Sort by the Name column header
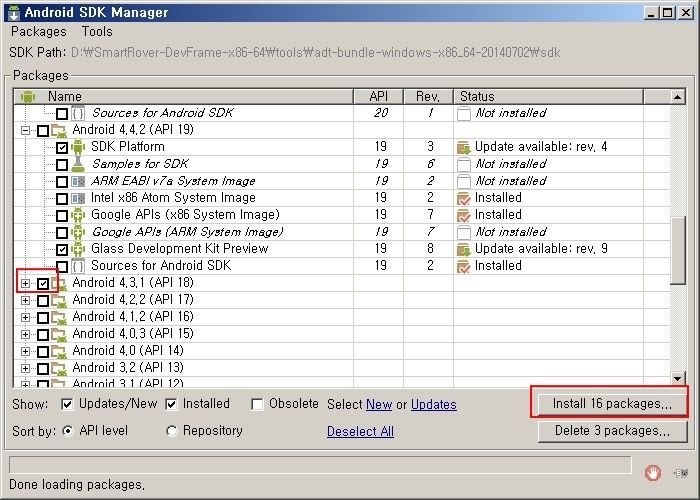 tap(183, 96)
